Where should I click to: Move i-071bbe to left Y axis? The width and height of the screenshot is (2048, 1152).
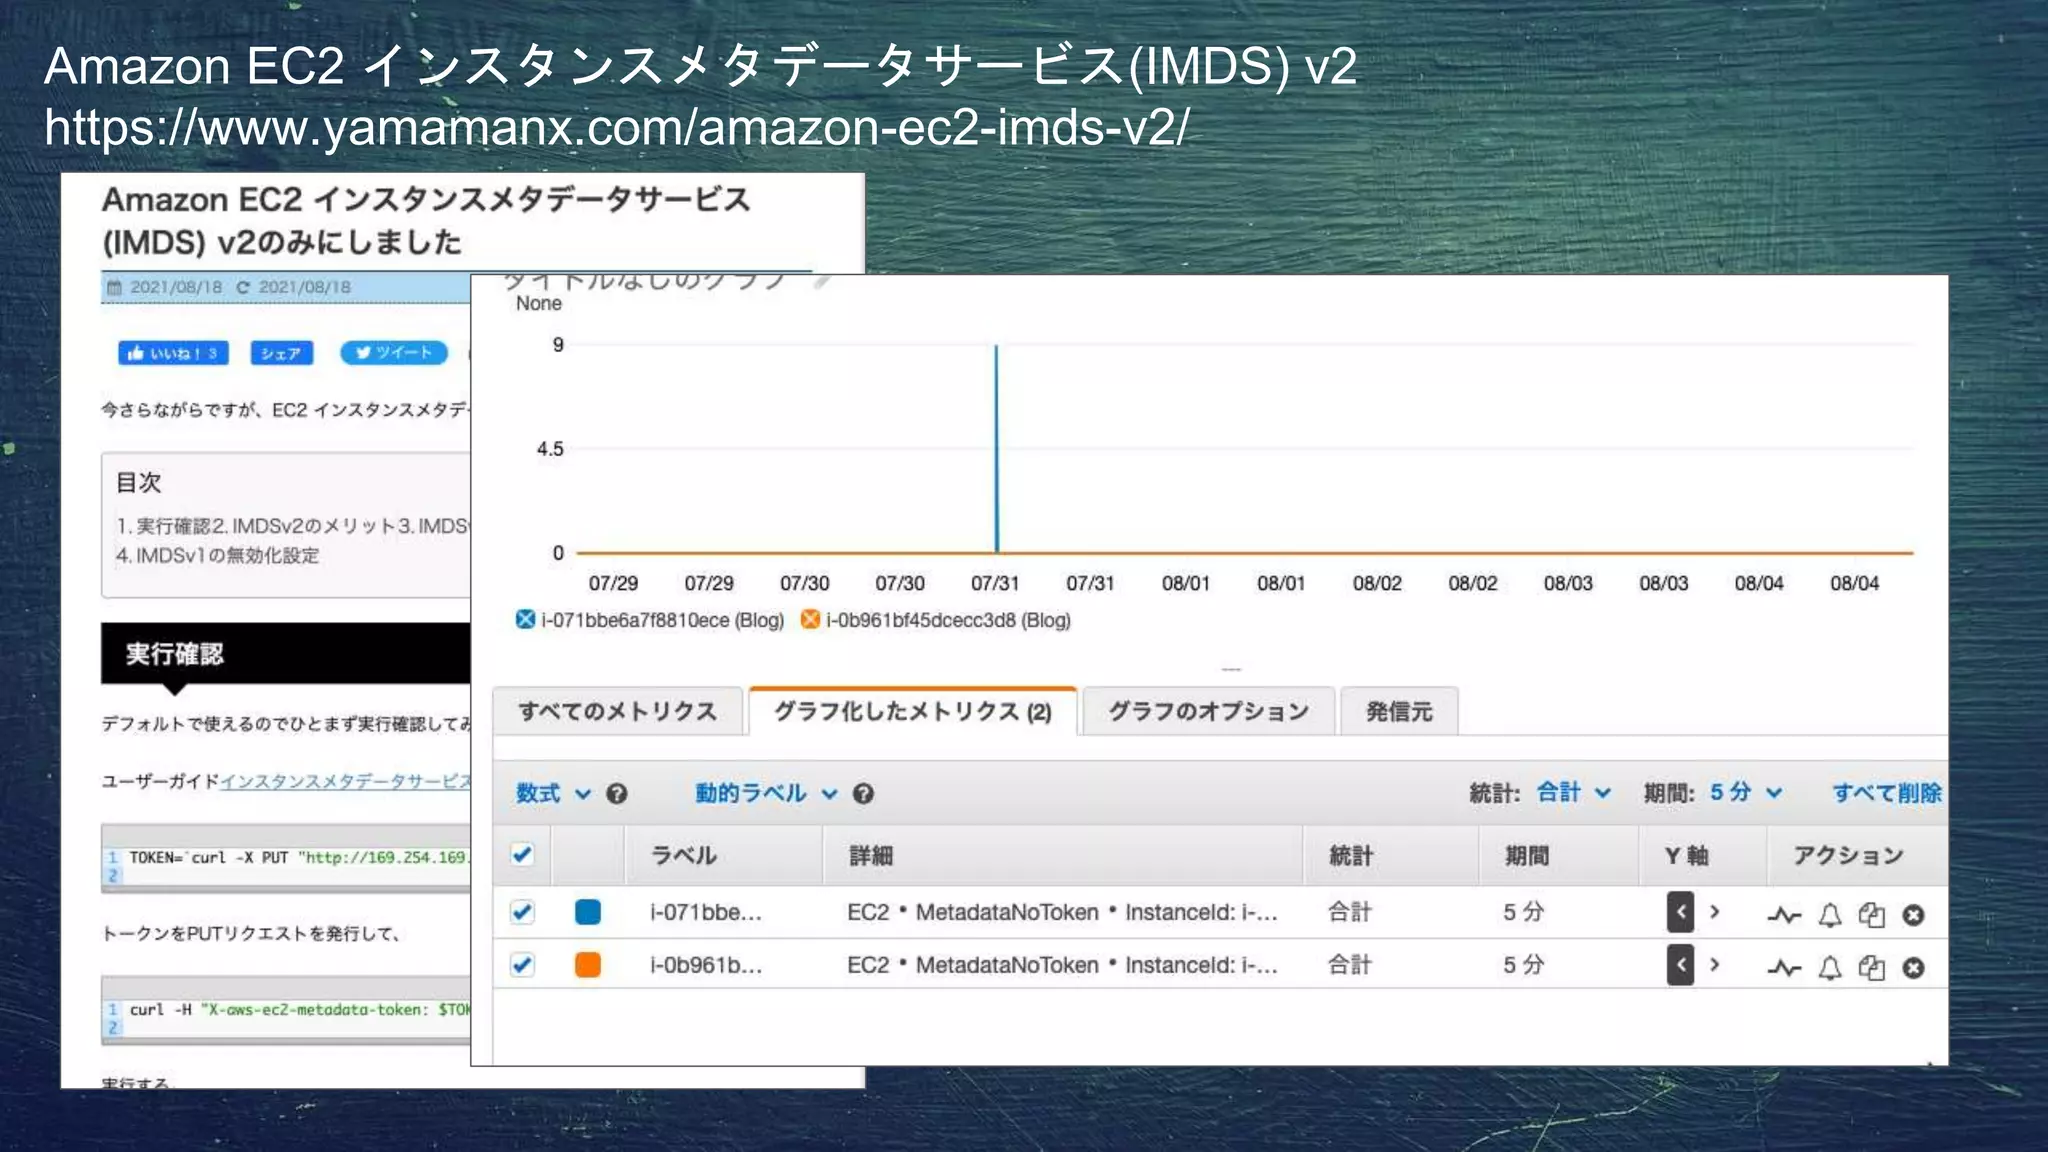(x=1680, y=912)
